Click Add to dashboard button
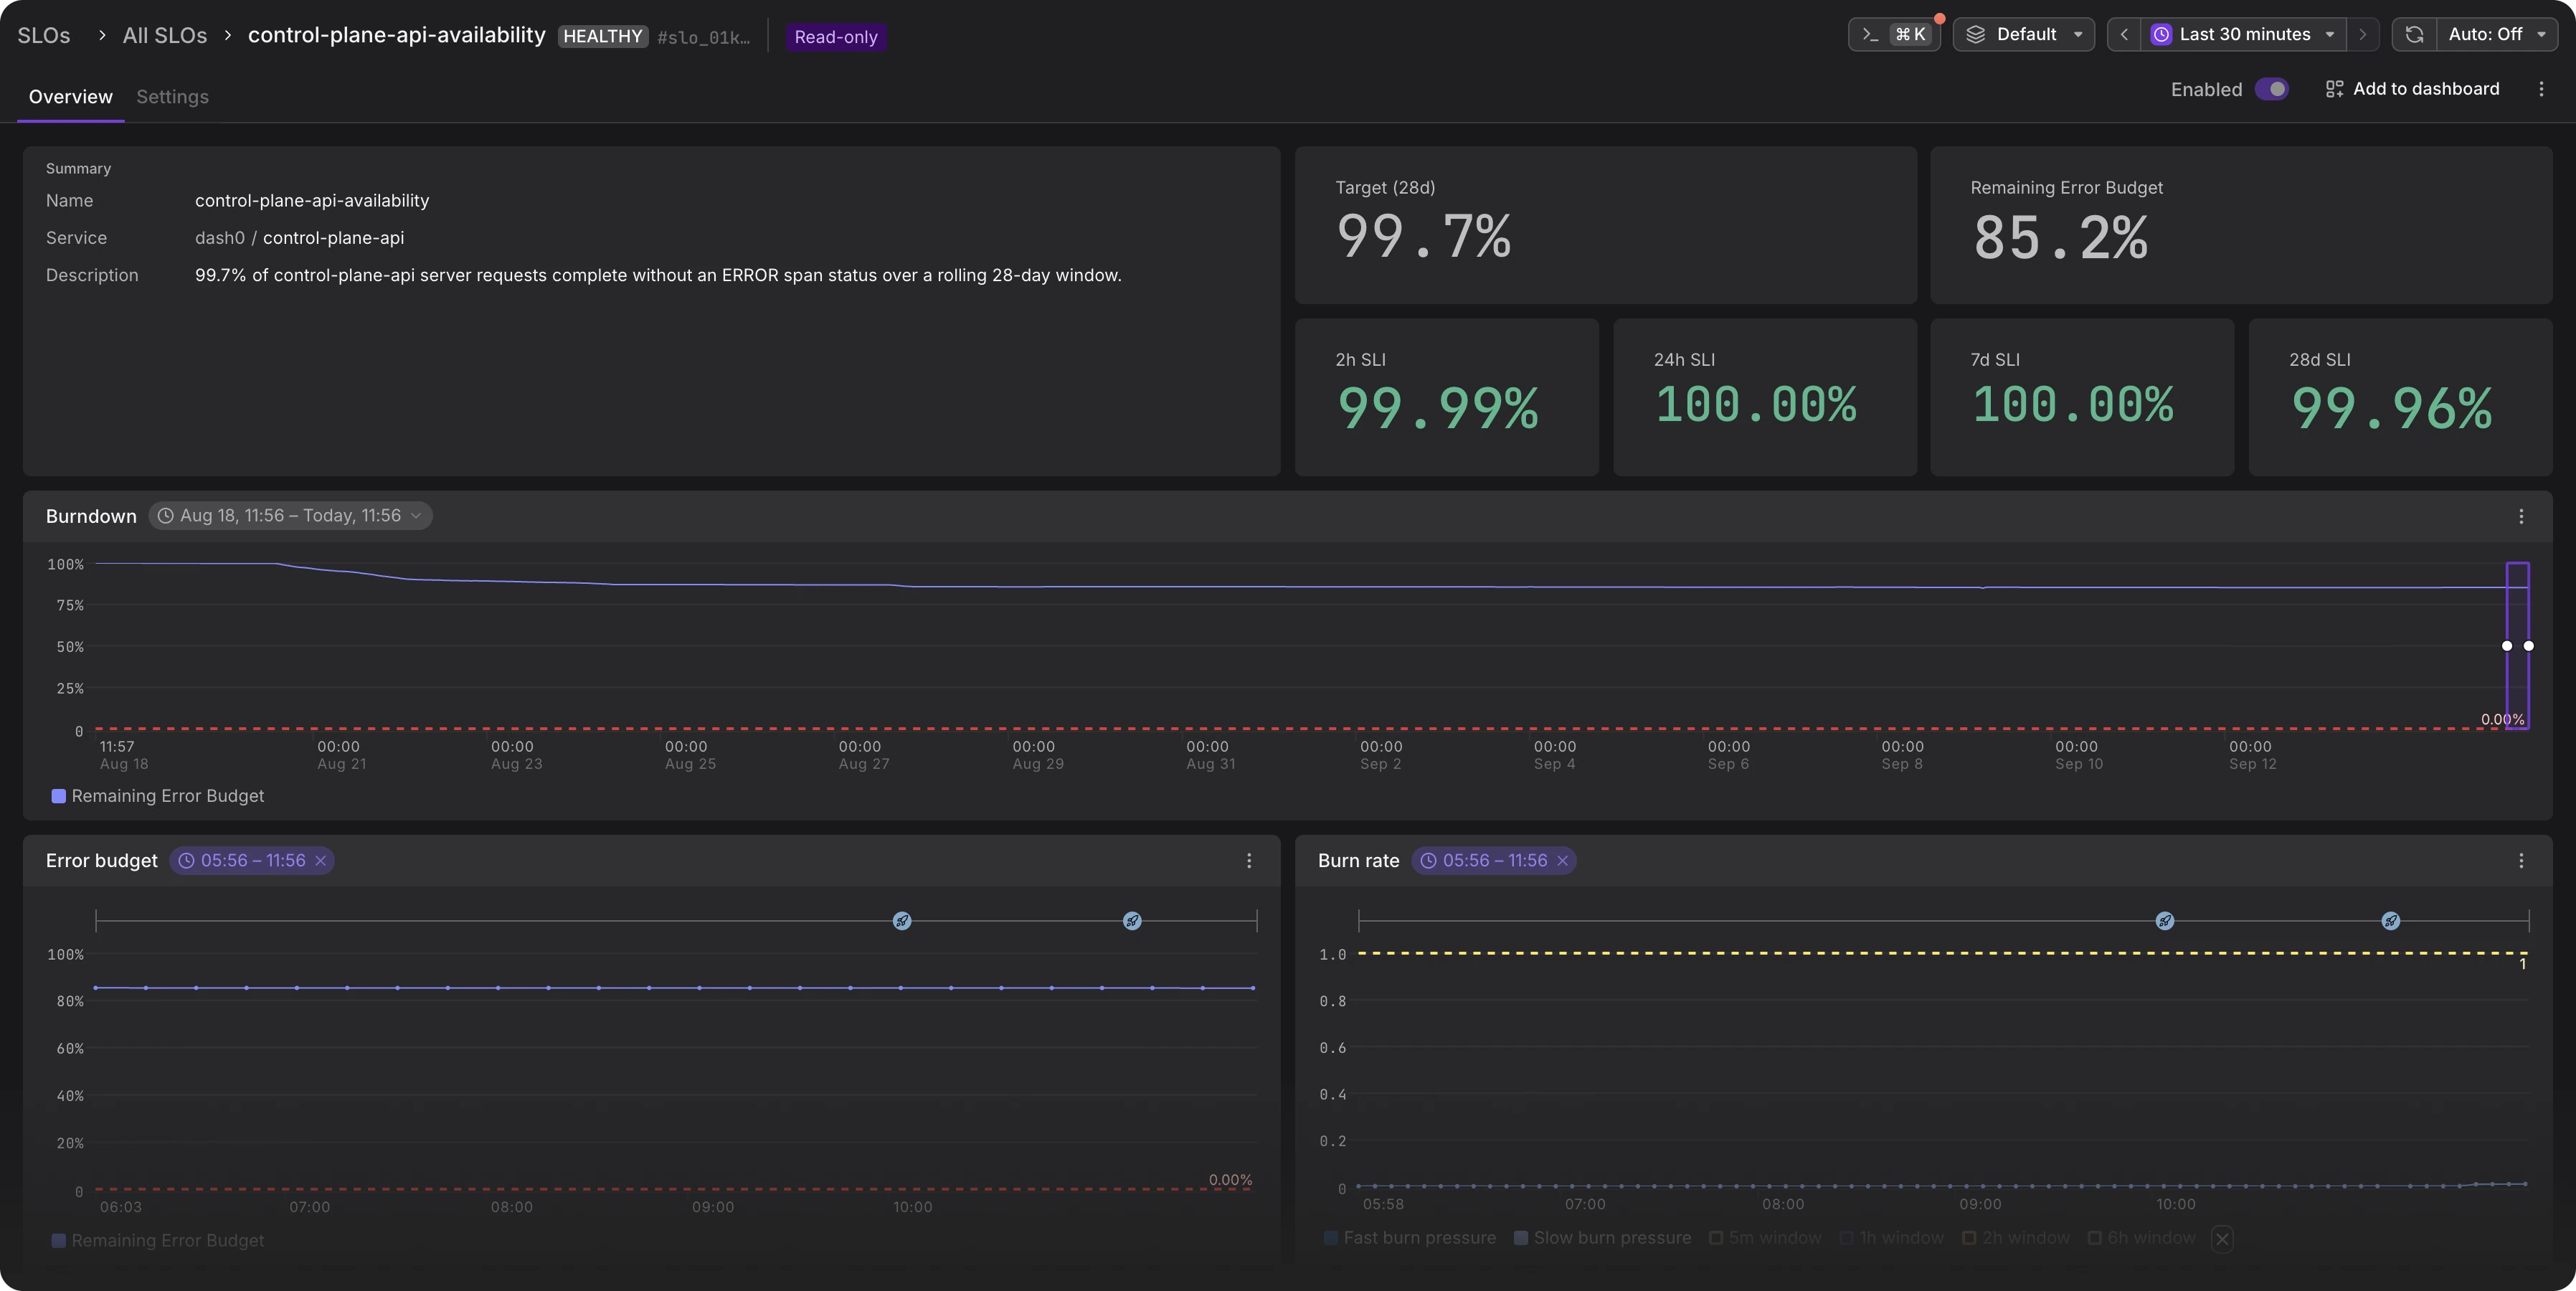This screenshot has width=2576, height=1291. (x=2412, y=89)
